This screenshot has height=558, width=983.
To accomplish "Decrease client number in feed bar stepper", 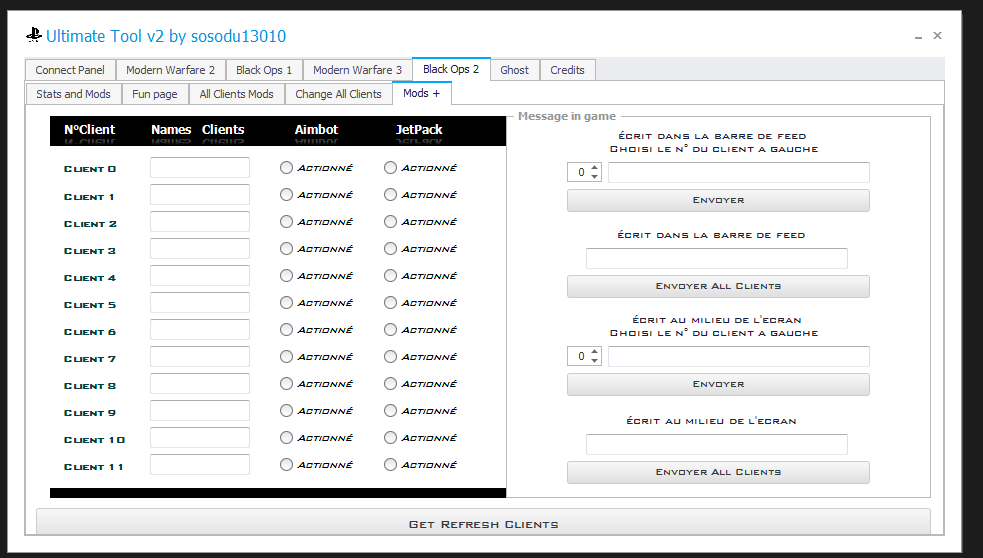I will coord(594,176).
